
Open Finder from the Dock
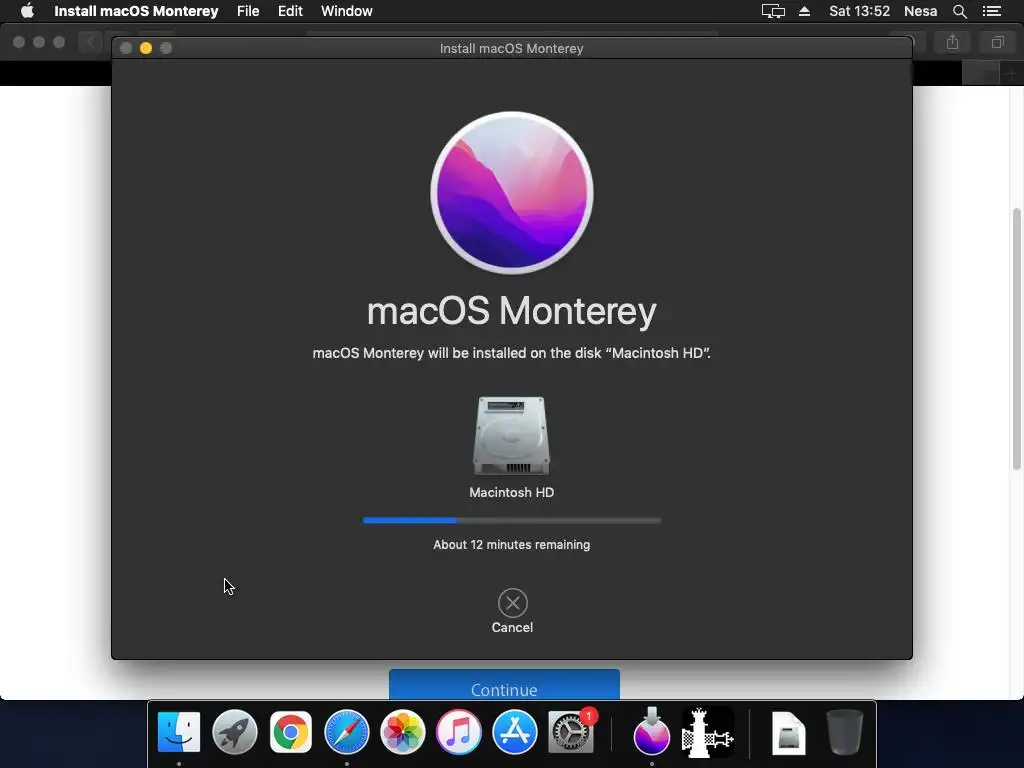pyautogui.click(x=178, y=731)
